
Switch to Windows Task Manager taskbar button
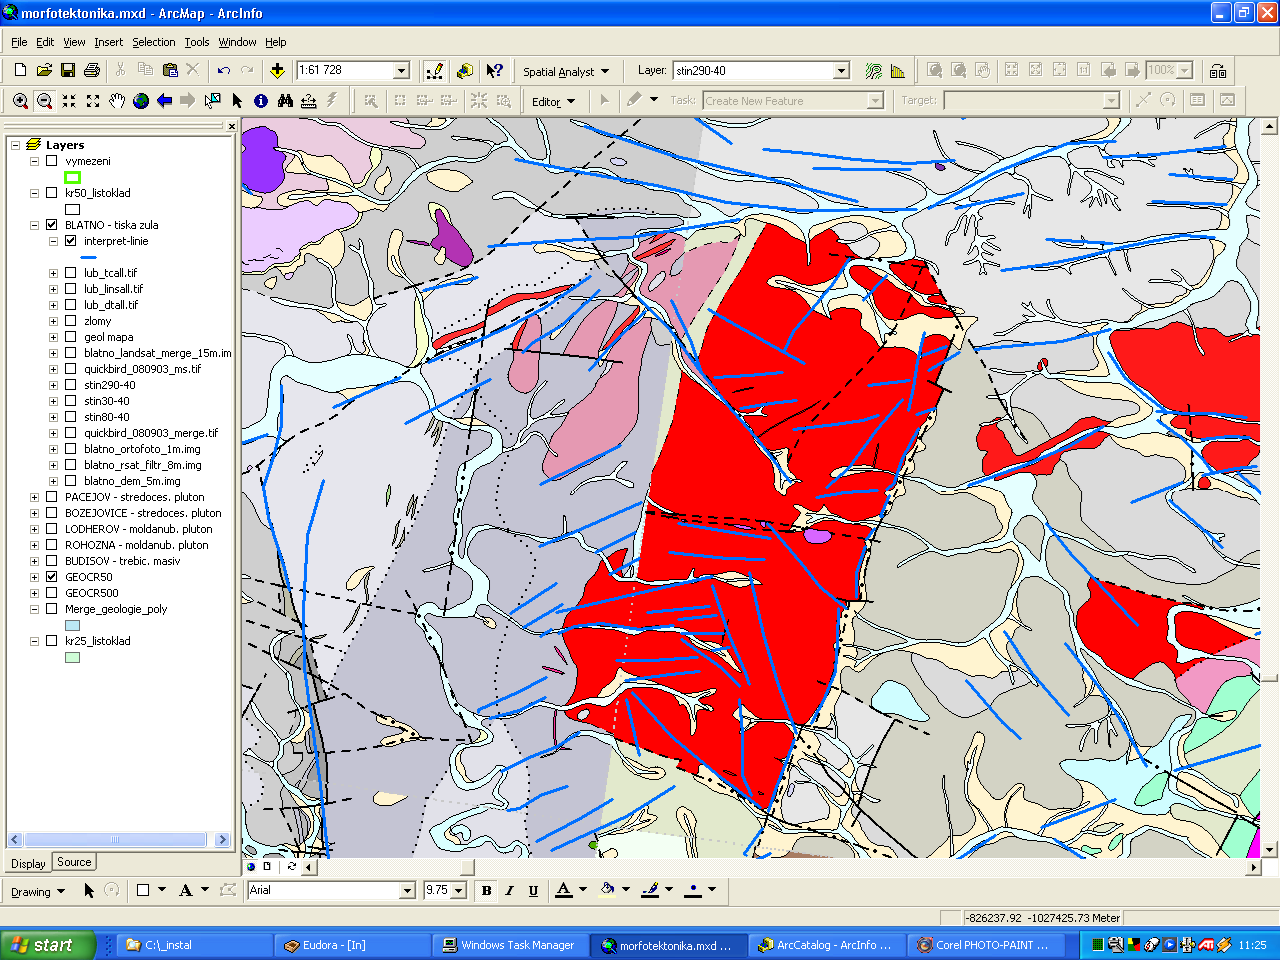tap(510, 945)
